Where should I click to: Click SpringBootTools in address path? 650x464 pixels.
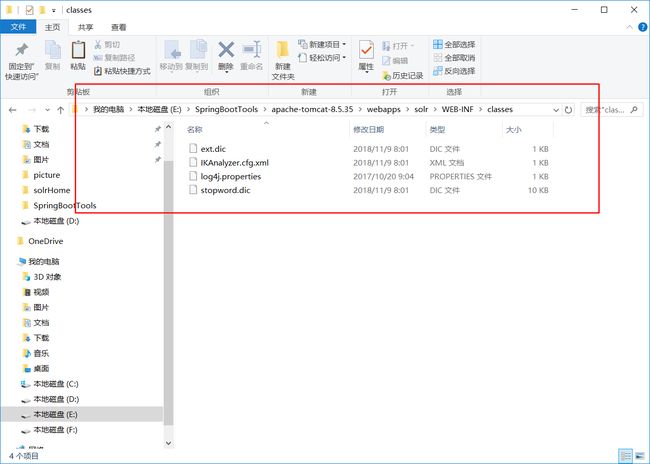point(226,109)
